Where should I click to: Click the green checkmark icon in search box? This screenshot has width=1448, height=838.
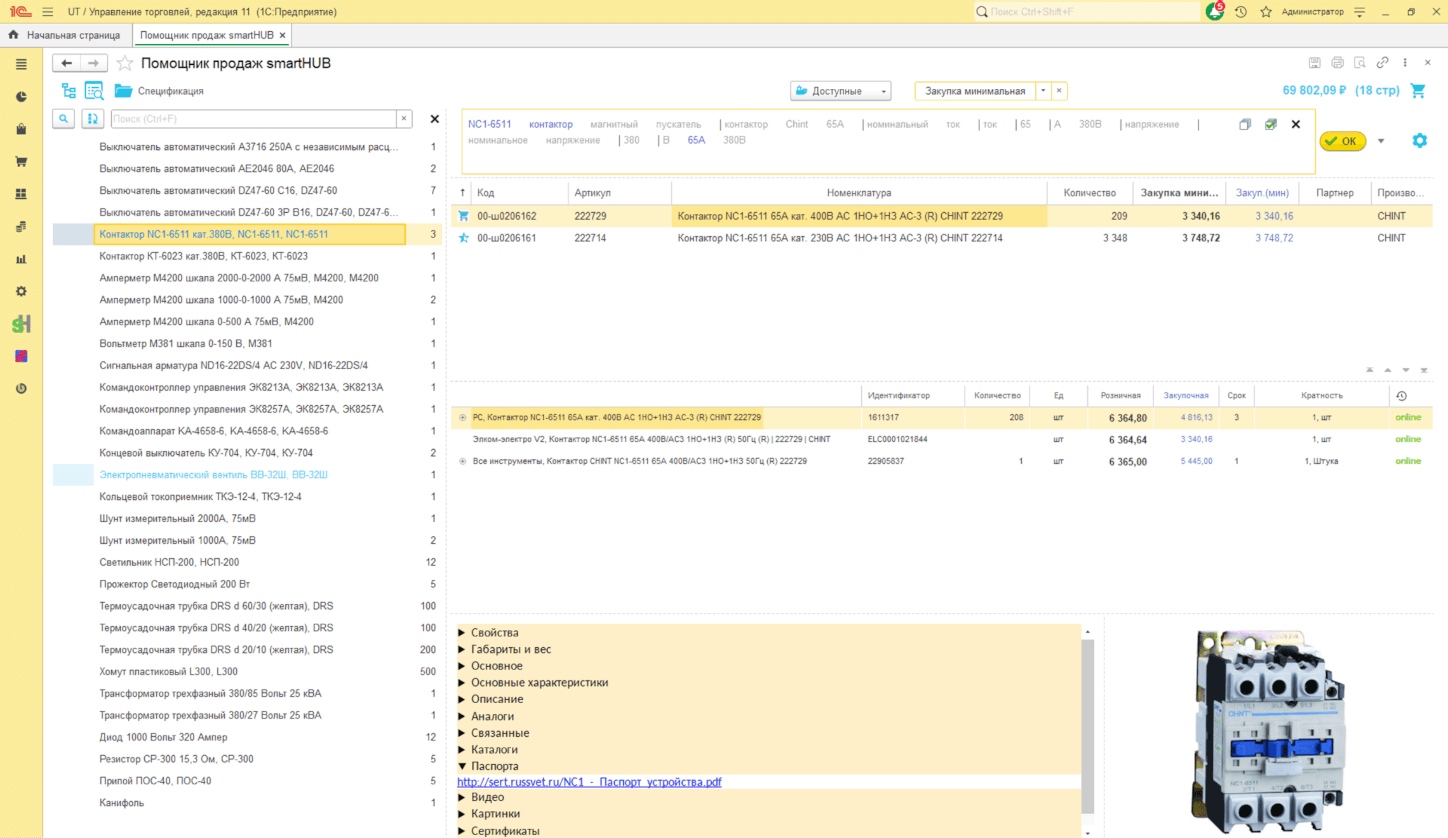coord(1270,125)
